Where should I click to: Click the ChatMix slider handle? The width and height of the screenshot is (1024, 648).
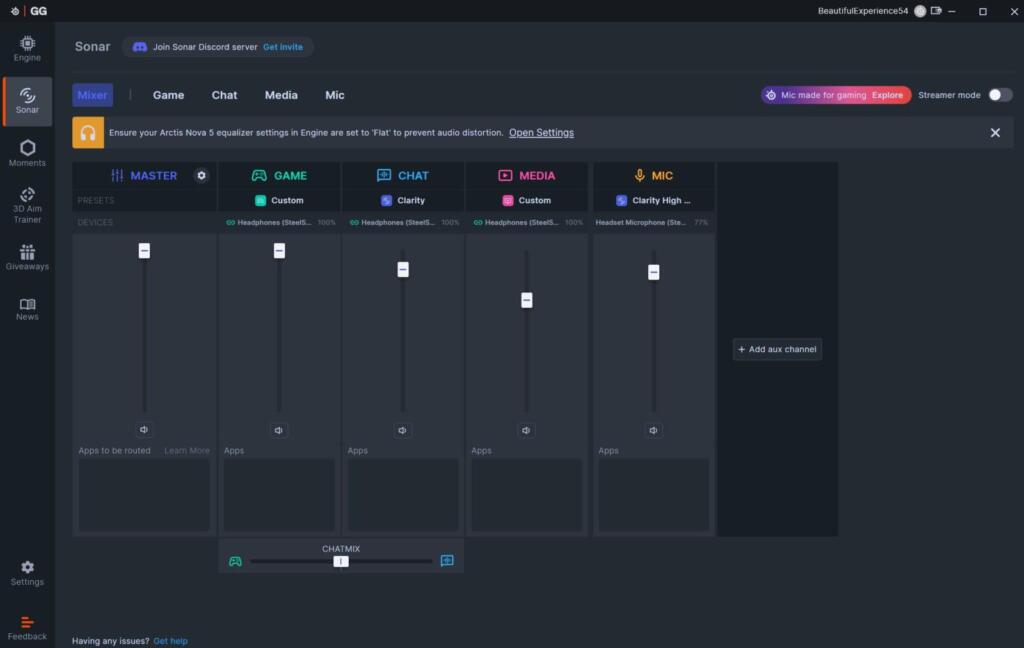tap(341, 561)
